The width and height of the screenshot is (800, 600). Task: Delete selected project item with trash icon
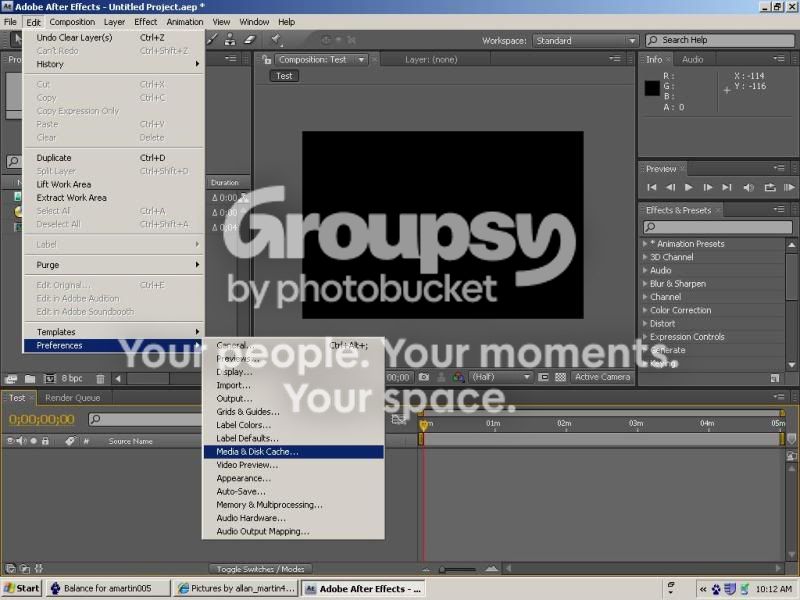click(x=101, y=379)
